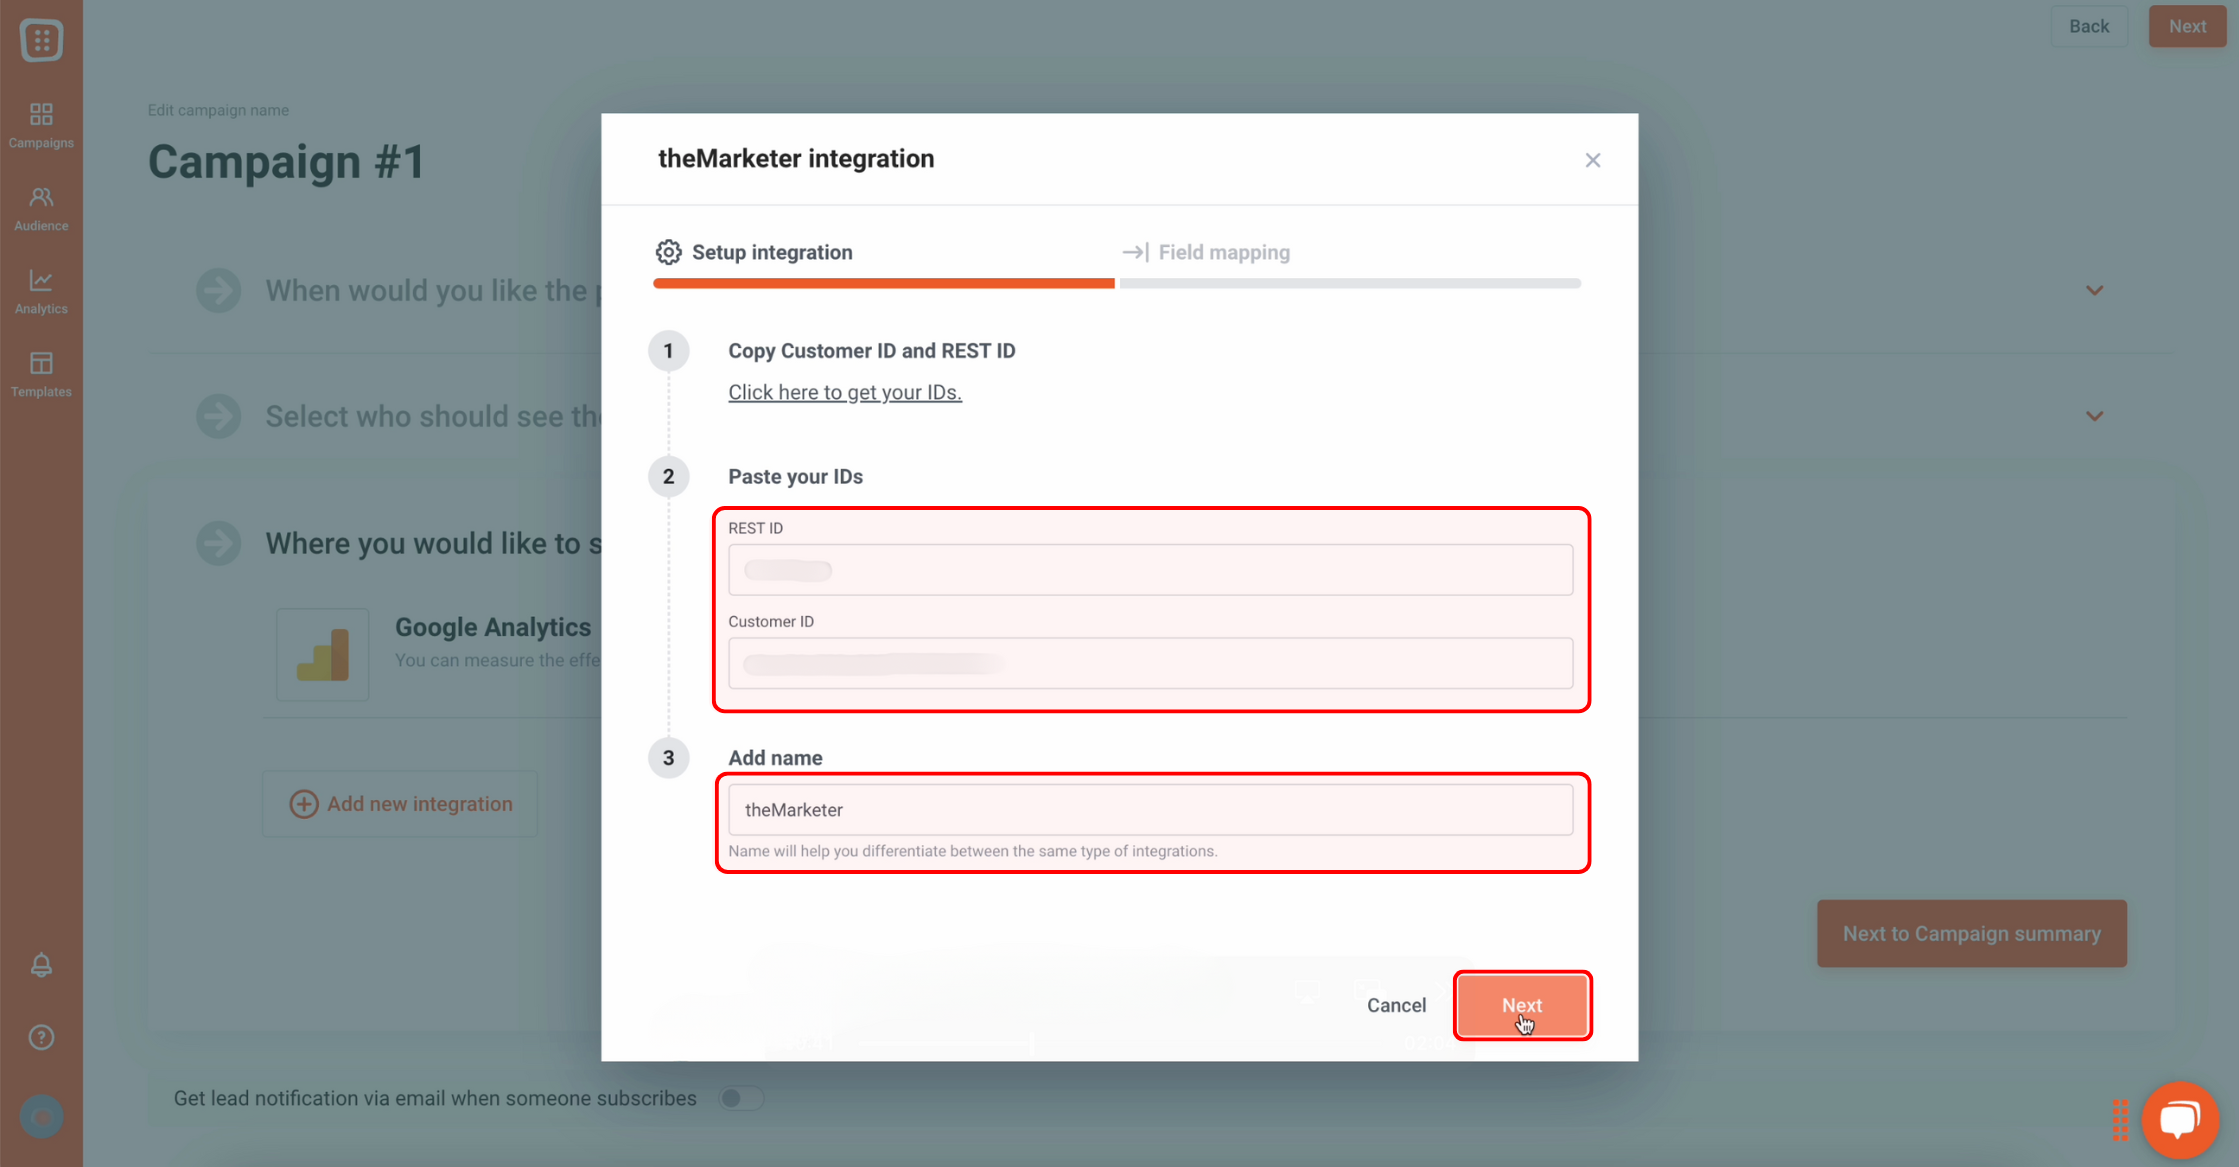Expand the 'When would you like' section chevron
This screenshot has width=2239, height=1167.
(2094, 291)
